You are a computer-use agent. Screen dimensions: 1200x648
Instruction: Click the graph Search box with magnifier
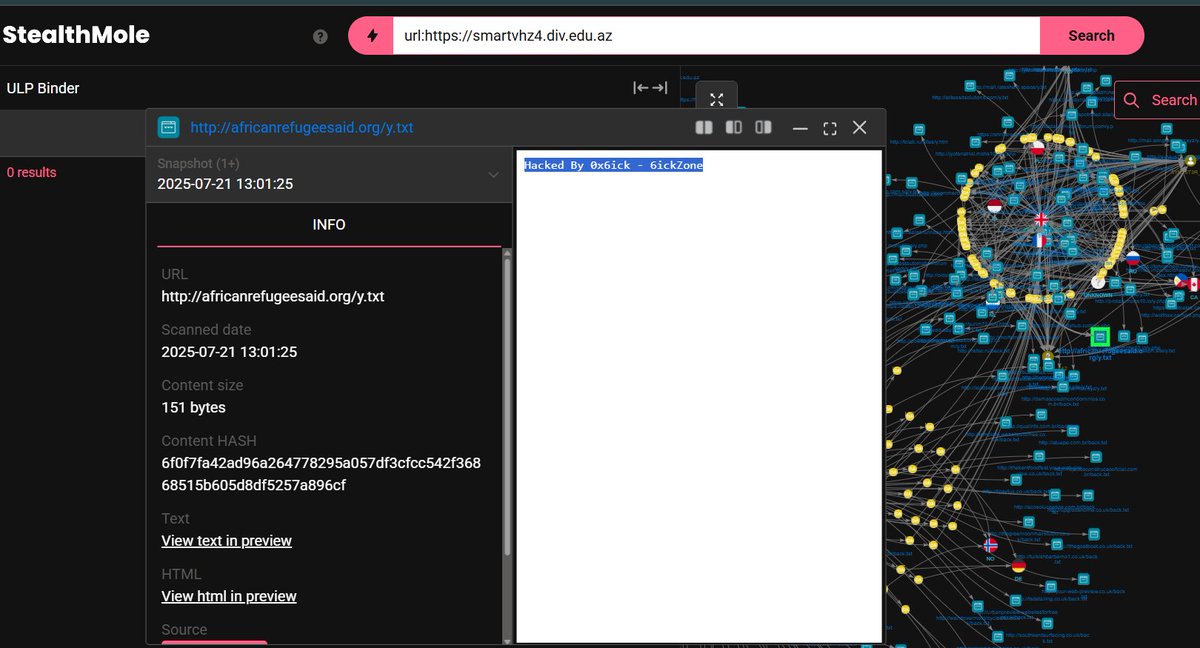pyautogui.click(x=1158, y=100)
